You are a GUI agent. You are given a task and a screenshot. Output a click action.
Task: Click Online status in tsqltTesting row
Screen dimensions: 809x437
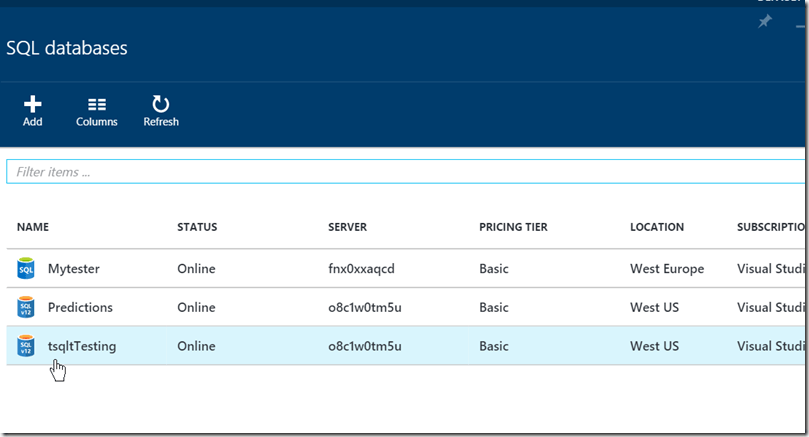tap(196, 346)
